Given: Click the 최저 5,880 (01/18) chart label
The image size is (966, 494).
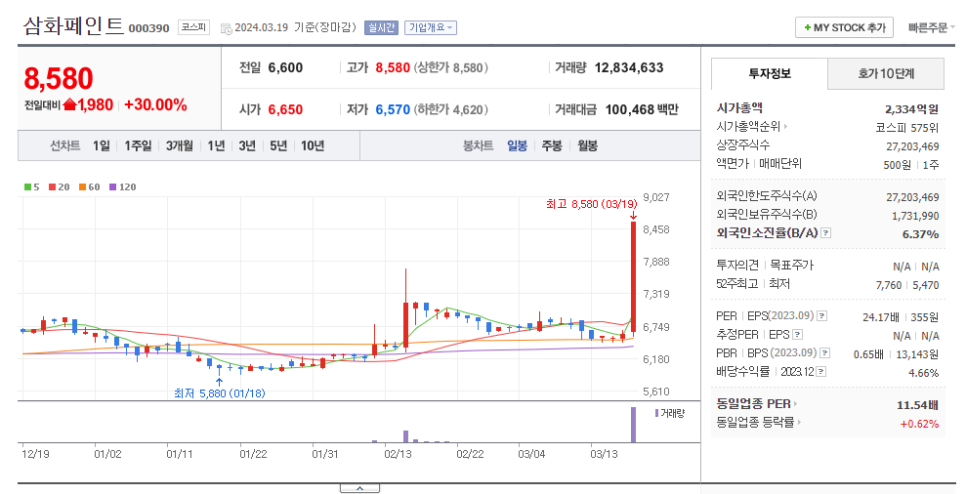Looking at the screenshot, I should (219, 393).
